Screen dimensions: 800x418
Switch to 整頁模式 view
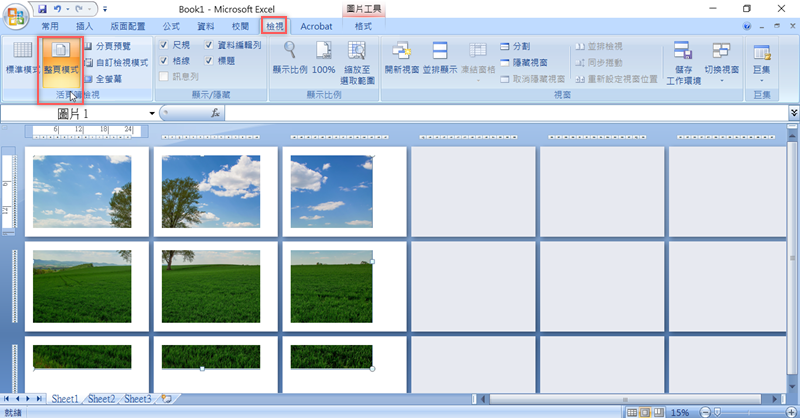coord(61,63)
